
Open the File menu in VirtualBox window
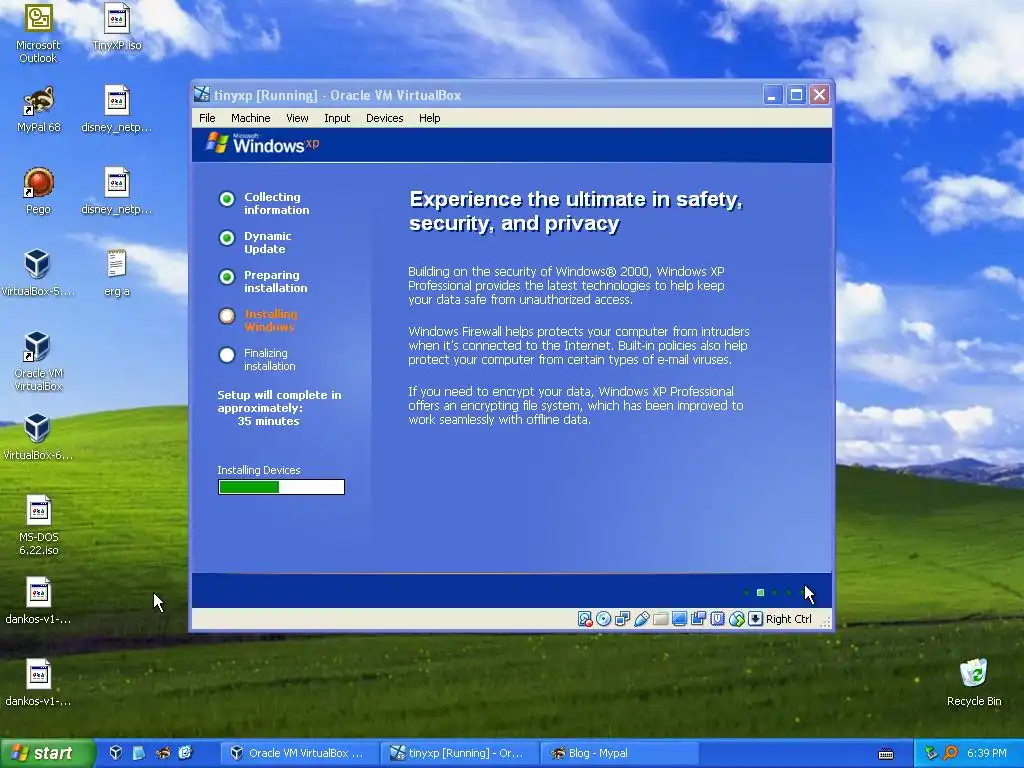click(207, 118)
